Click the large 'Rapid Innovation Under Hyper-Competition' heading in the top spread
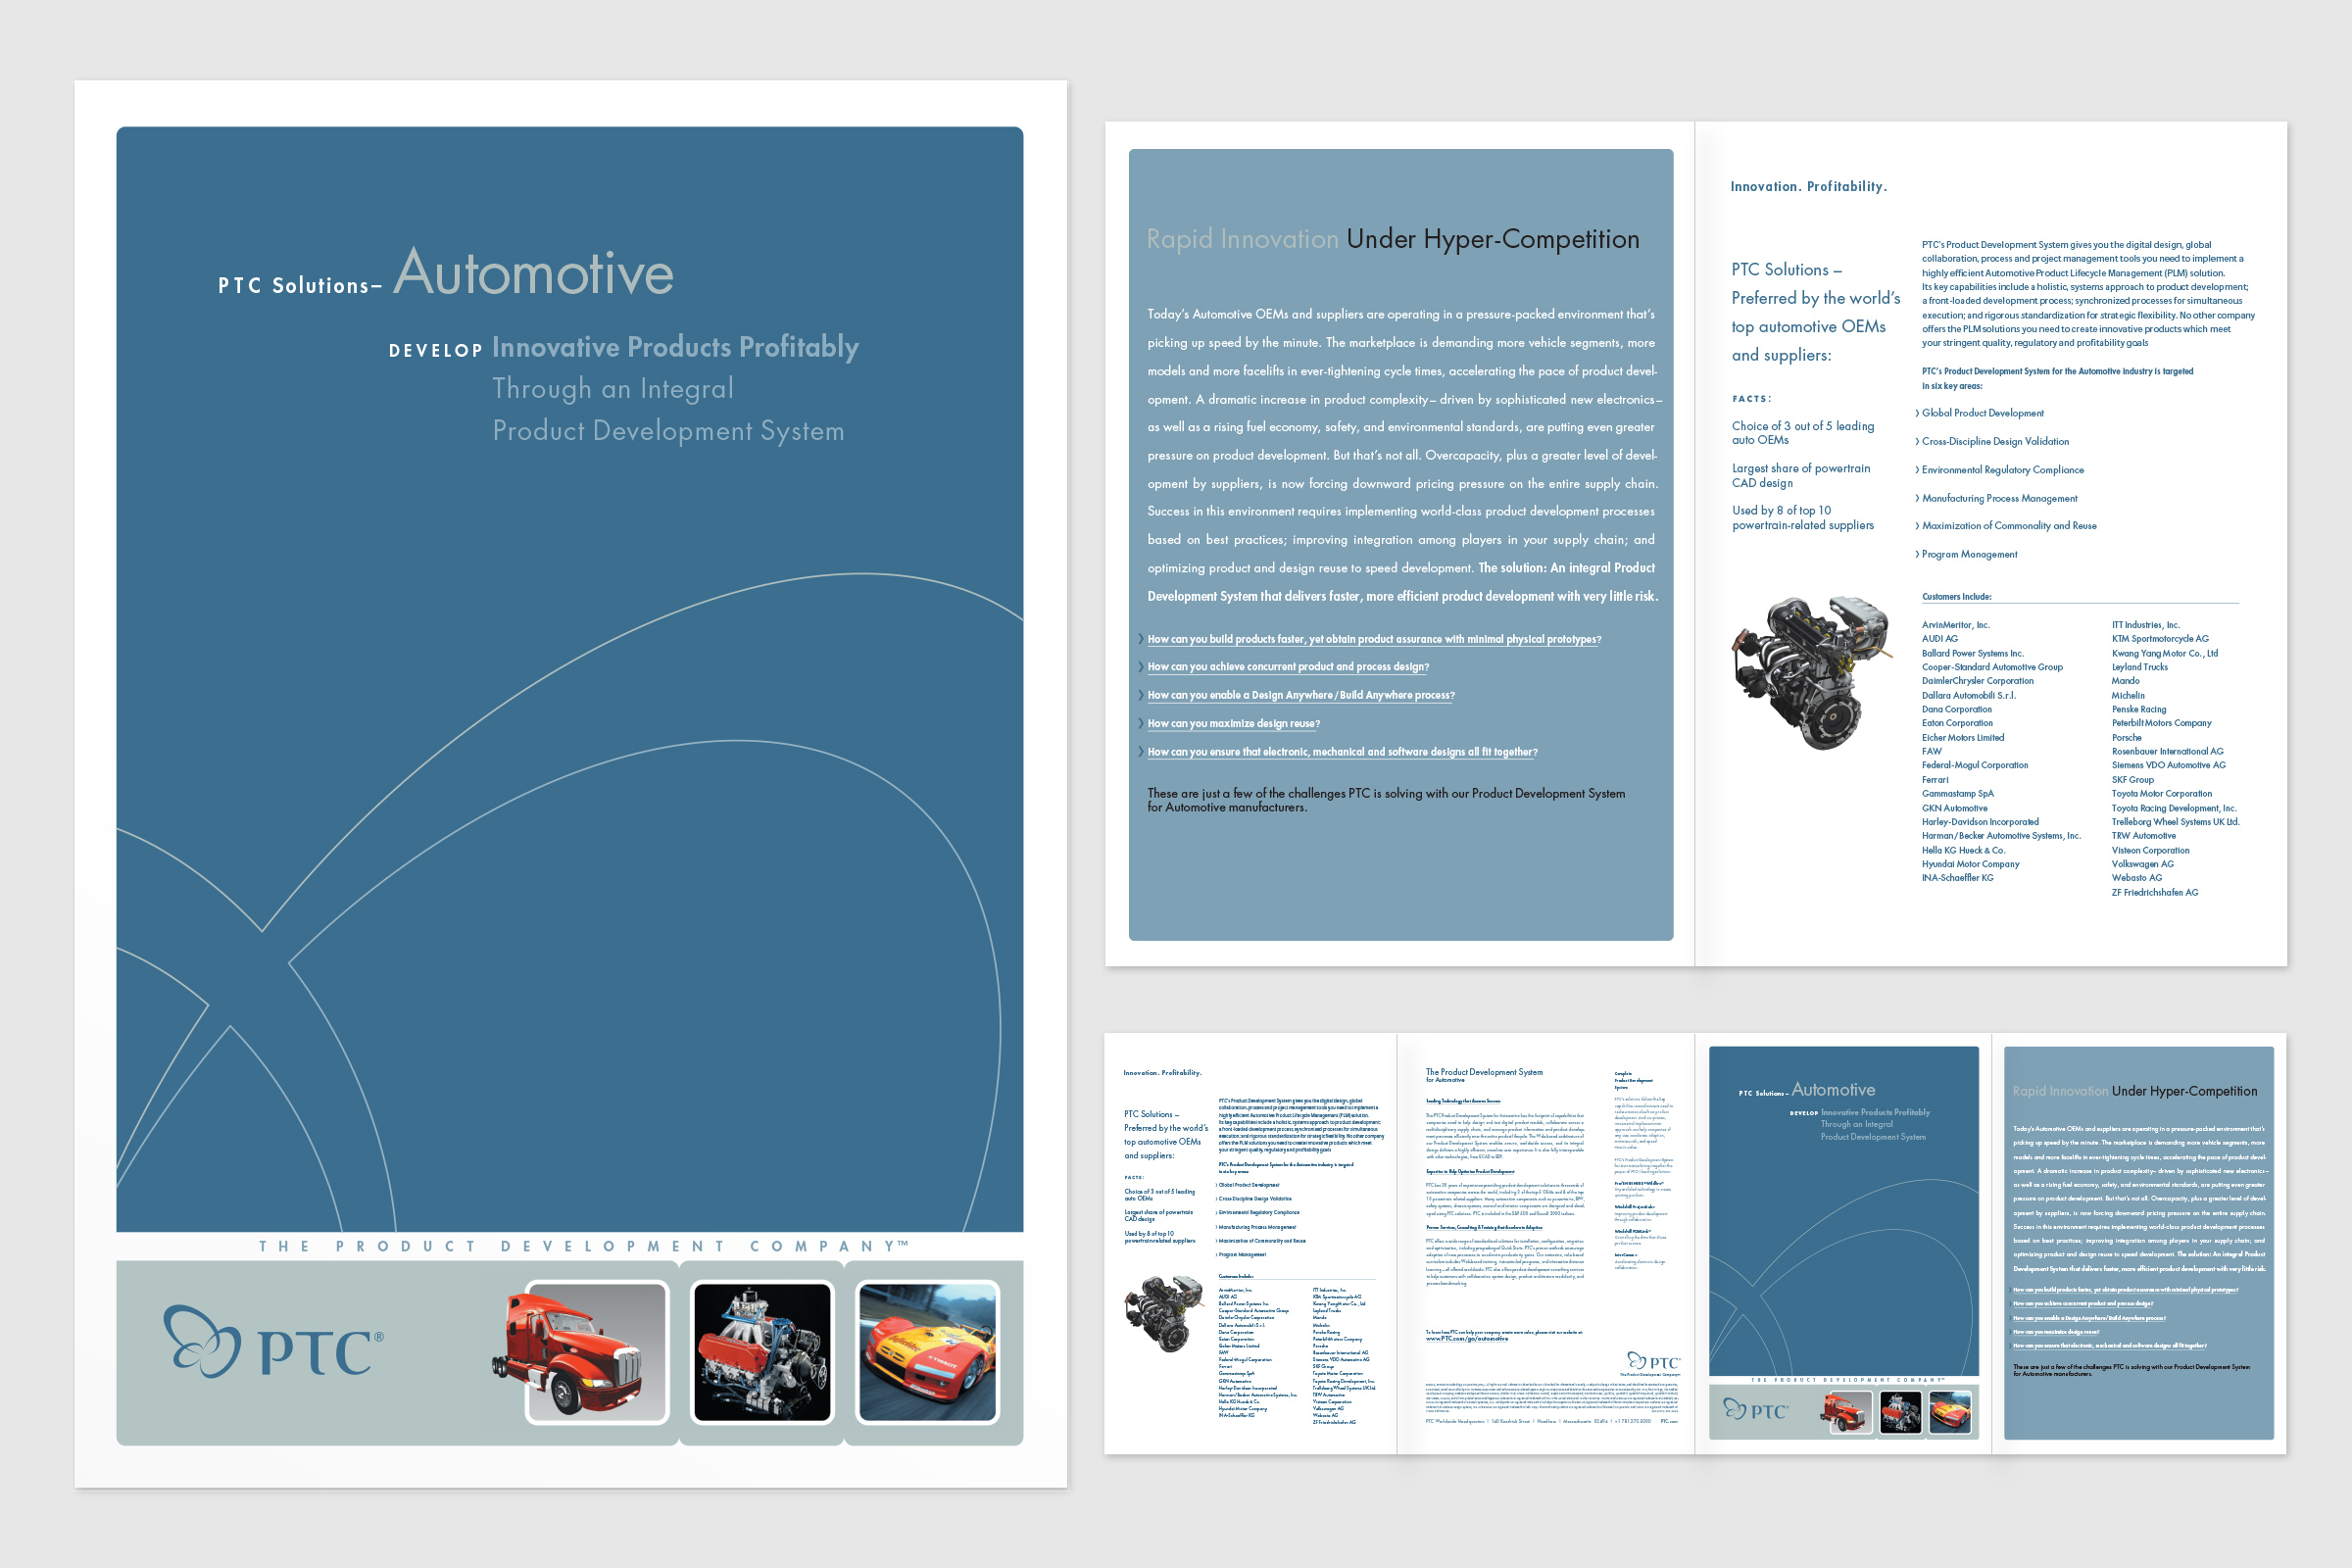The width and height of the screenshot is (2352, 1568). click(1392, 239)
